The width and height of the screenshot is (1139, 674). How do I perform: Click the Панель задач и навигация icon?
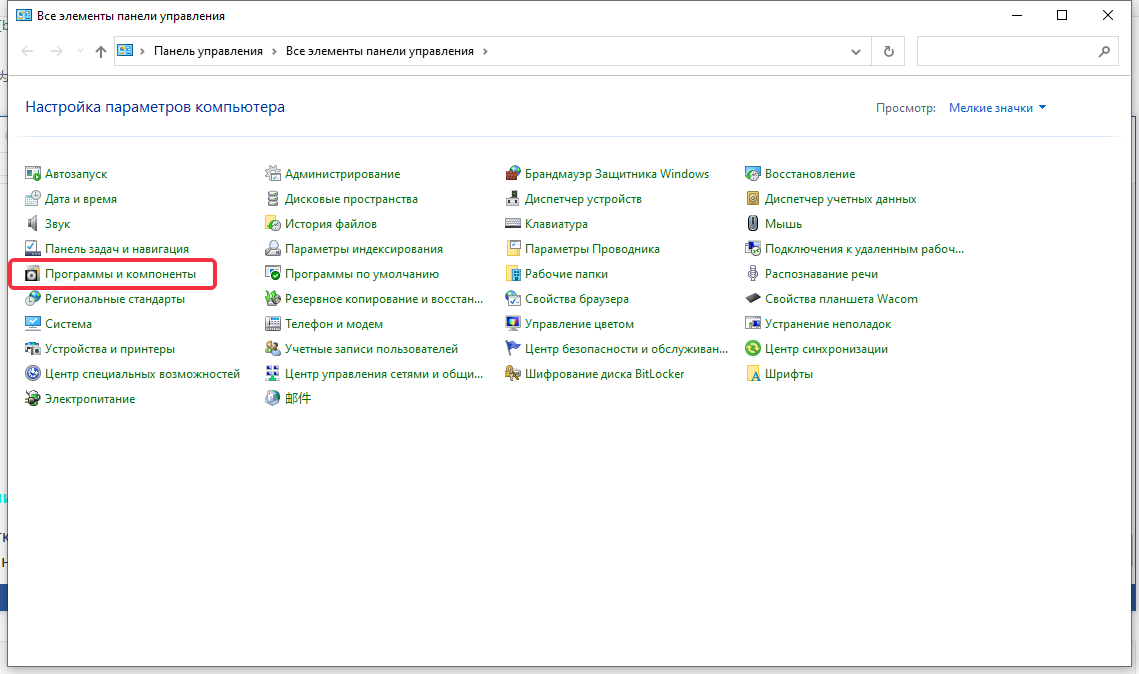pos(33,248)
